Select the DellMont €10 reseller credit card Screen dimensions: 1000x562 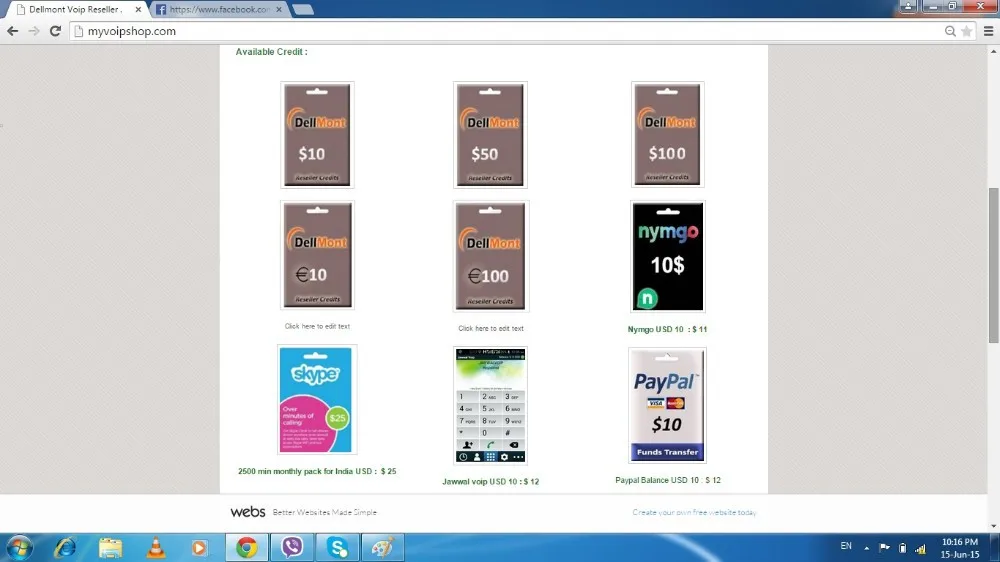pyautogui.click(x=317, y=255)
